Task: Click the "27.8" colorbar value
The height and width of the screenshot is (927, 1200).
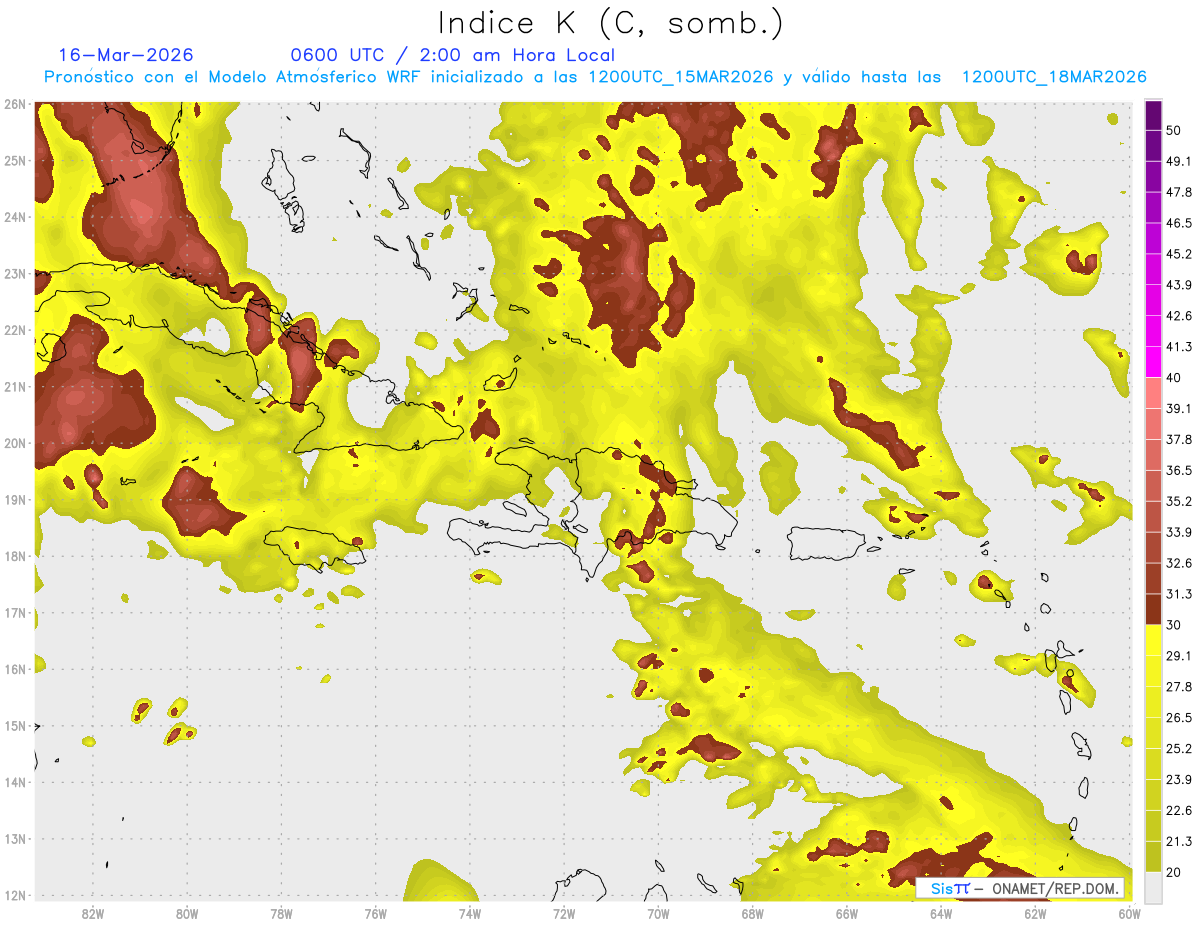Action: (x=1179, y=687)
